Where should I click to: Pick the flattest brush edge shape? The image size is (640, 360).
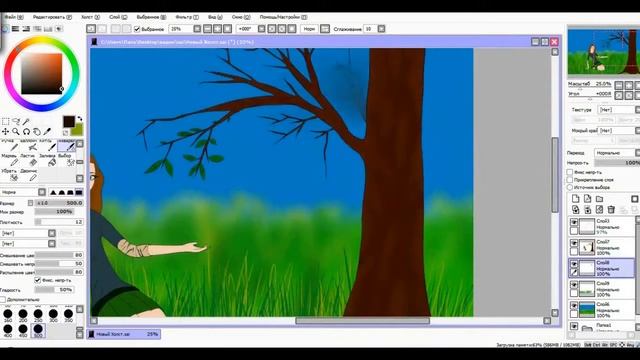[x=78, y=192]
